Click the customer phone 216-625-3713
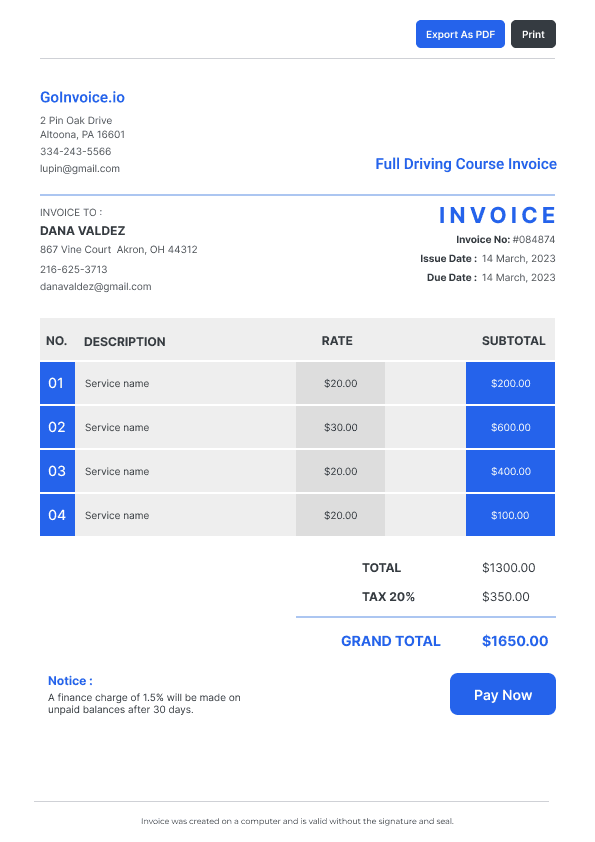This screenshot has height=842, width=595. [74, 270]
